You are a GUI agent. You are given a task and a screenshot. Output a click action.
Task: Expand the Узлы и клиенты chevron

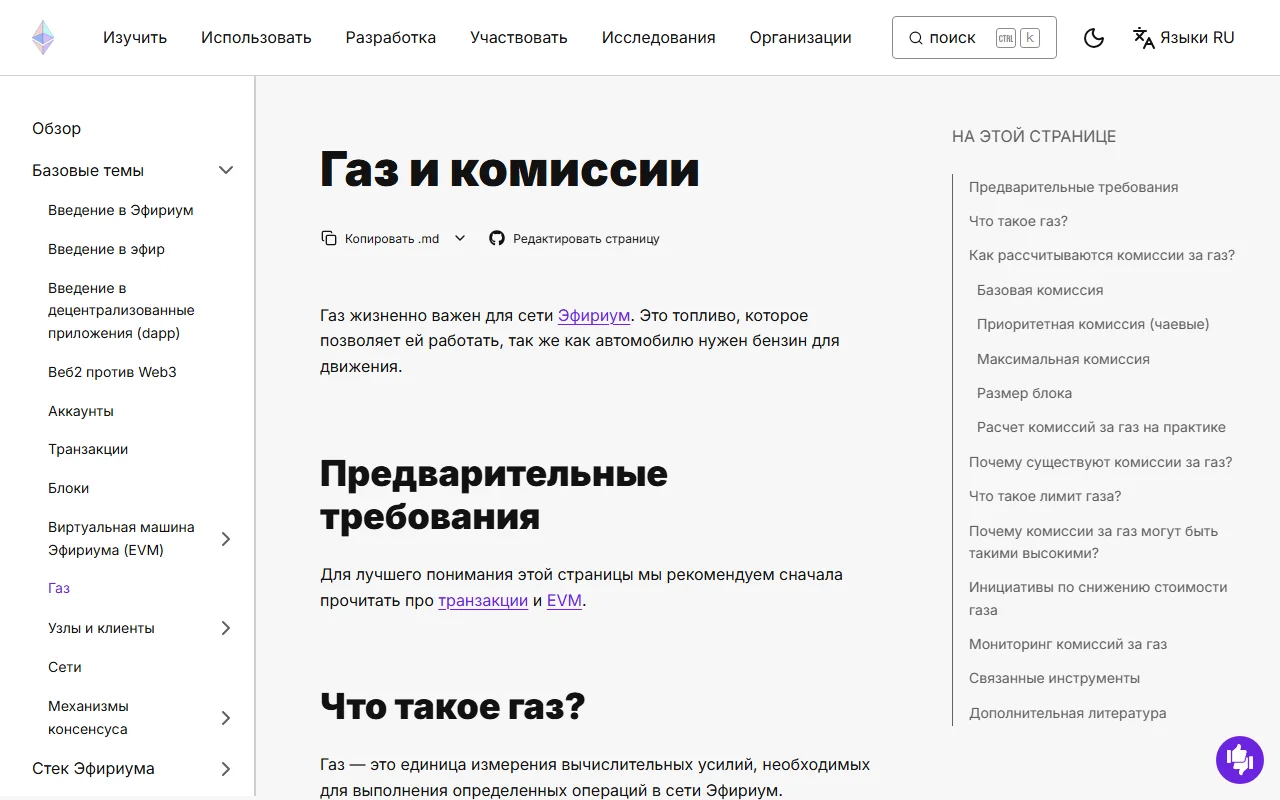click(226, 628)
